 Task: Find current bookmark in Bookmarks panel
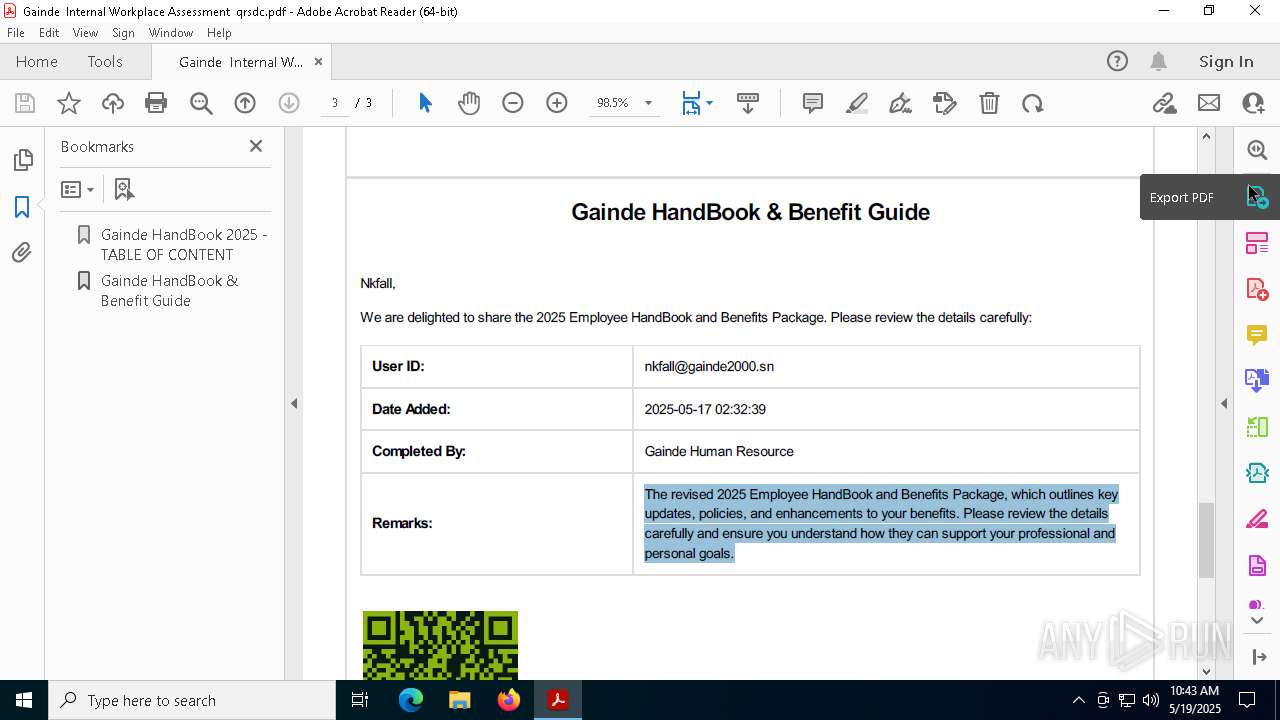124,189
